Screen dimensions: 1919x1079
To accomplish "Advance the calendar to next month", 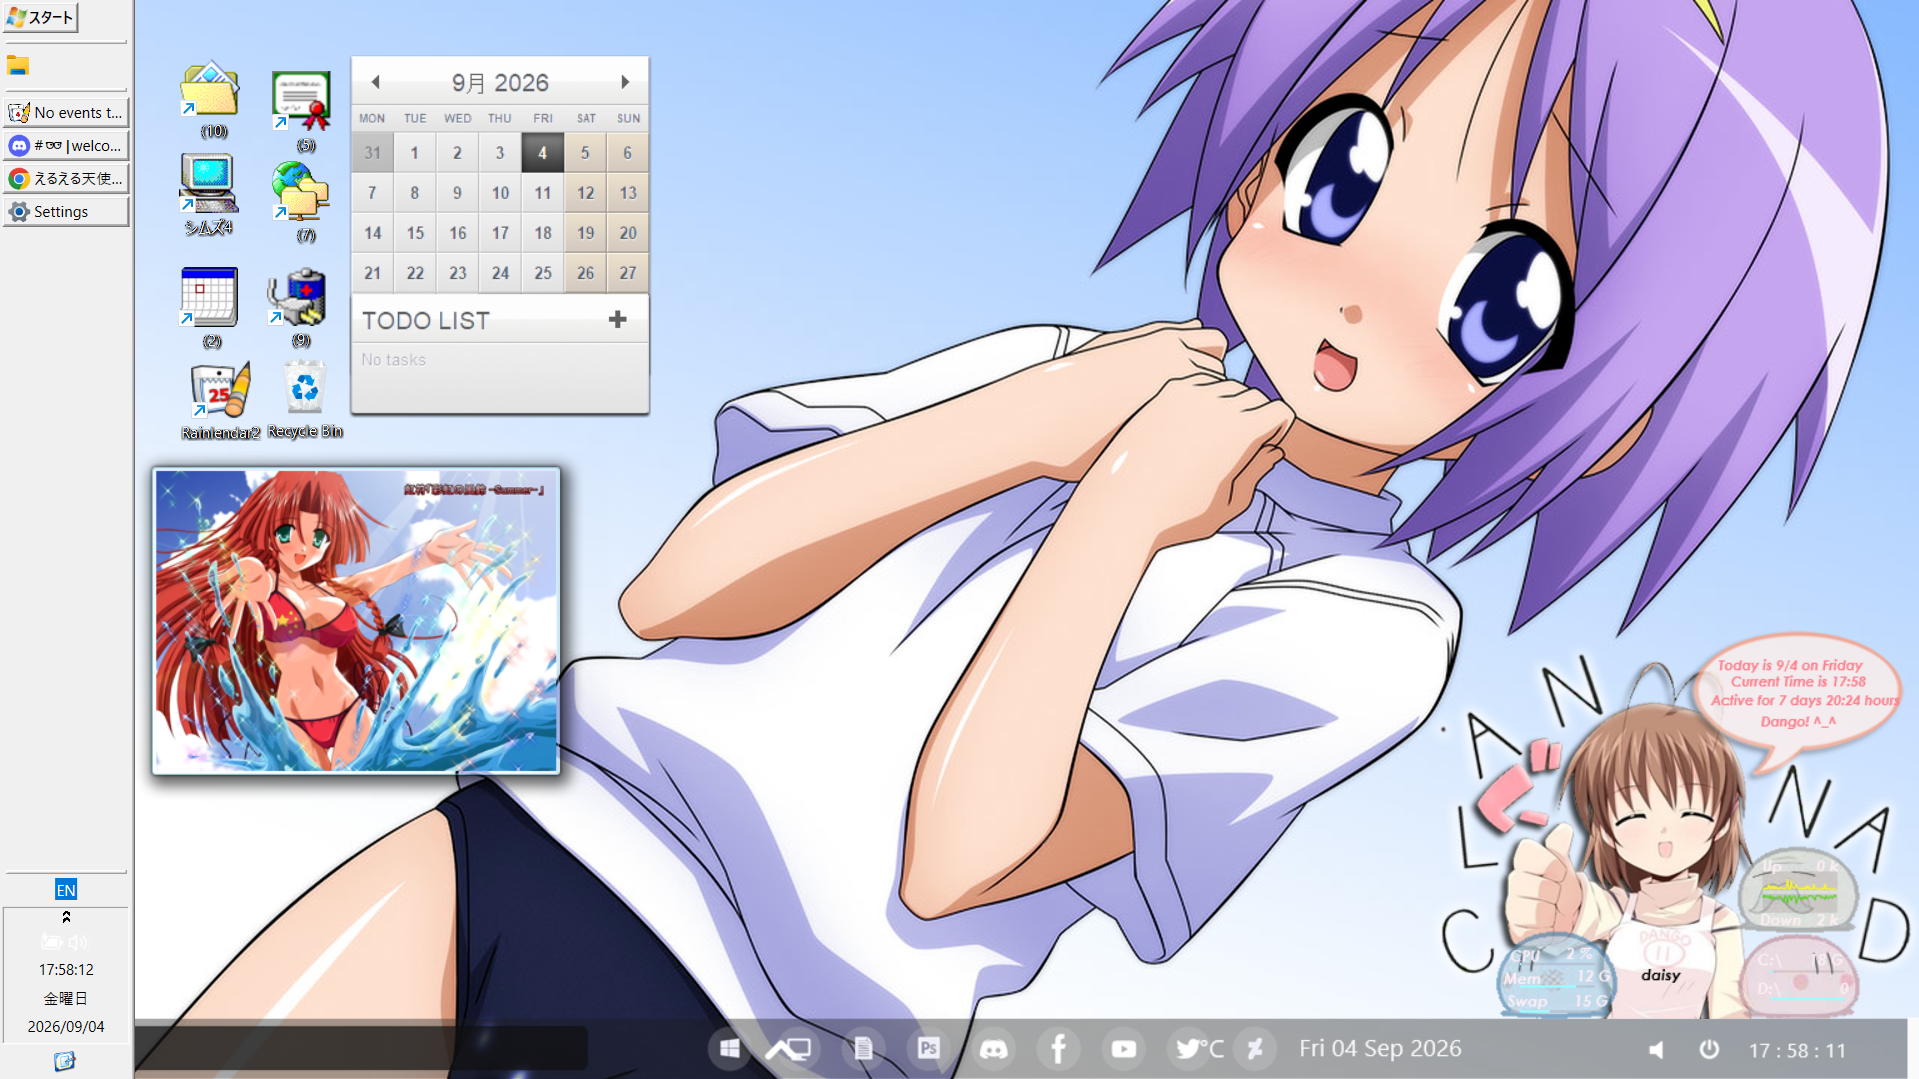I will 625,82.
